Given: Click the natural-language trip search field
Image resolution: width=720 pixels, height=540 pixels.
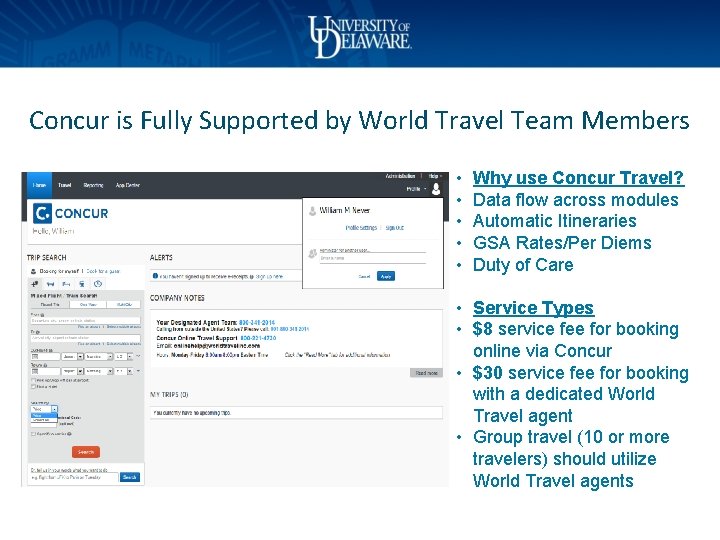Looking at the screenshot, I should click(73, 478).
